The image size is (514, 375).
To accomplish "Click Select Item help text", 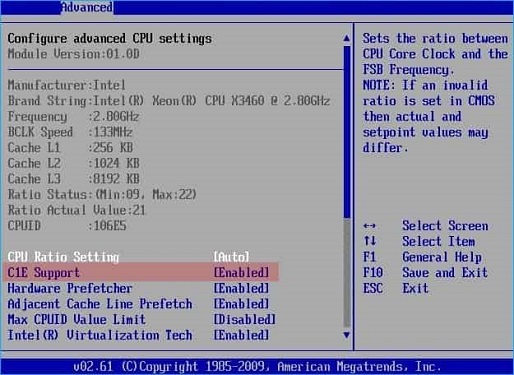I will click(x=439, y=241).
